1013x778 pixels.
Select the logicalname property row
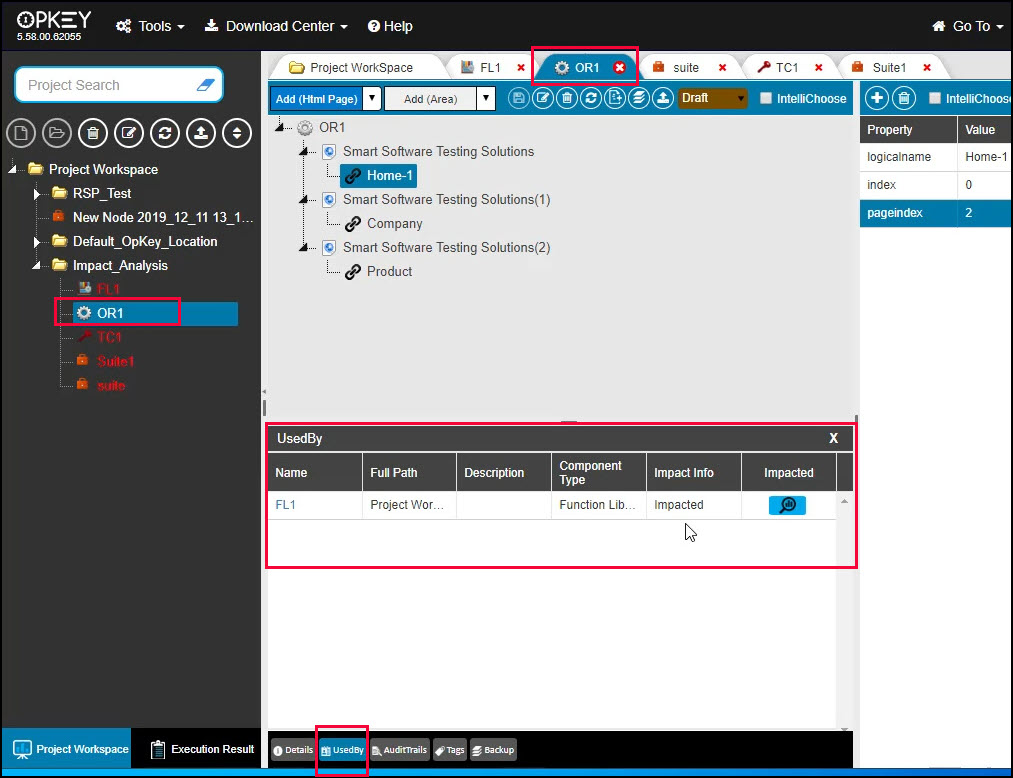point(935,157)
